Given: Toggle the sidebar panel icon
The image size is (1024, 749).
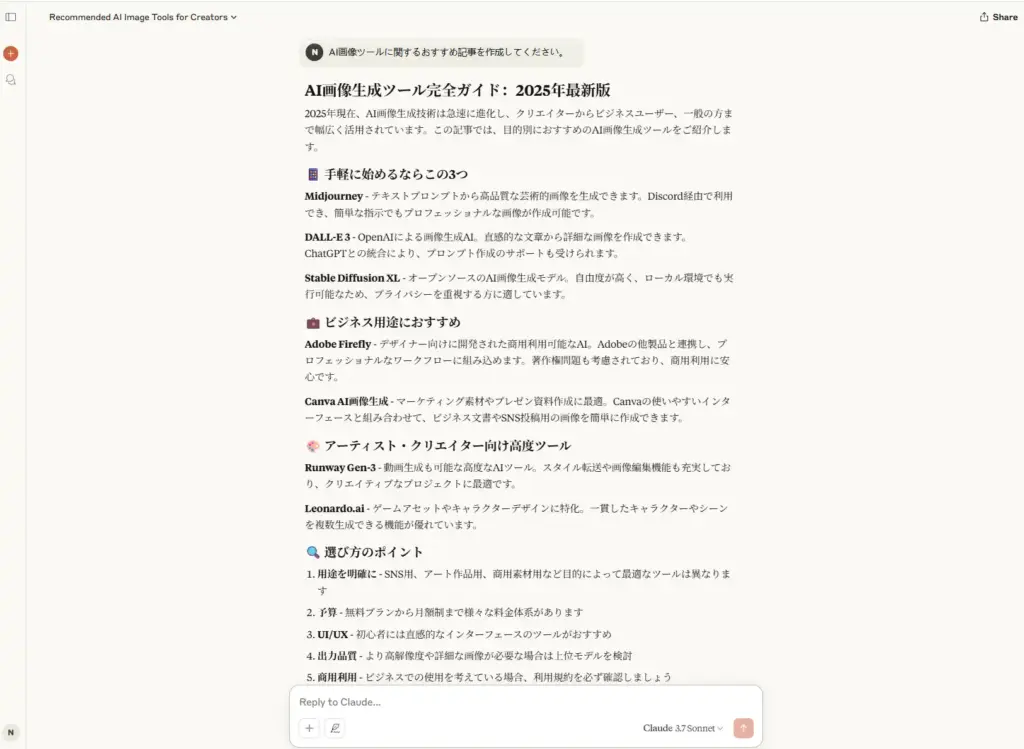Looking at the screenshot, I should point(10,17).
